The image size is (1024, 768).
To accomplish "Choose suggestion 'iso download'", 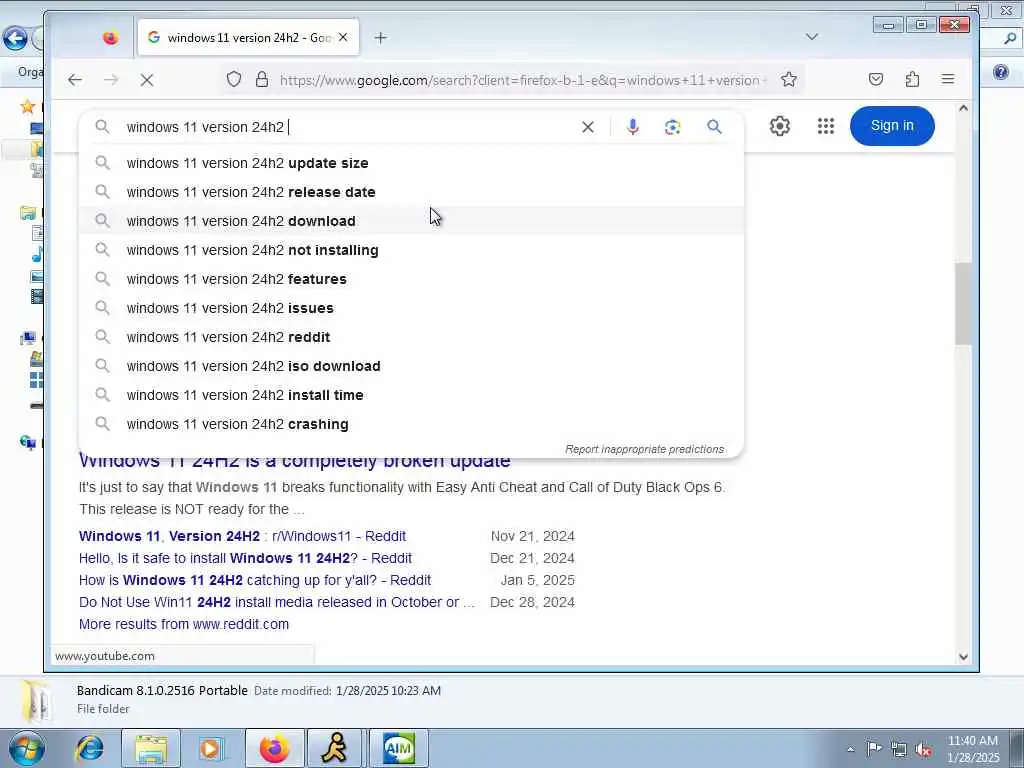I will click(x=411, y=366).
